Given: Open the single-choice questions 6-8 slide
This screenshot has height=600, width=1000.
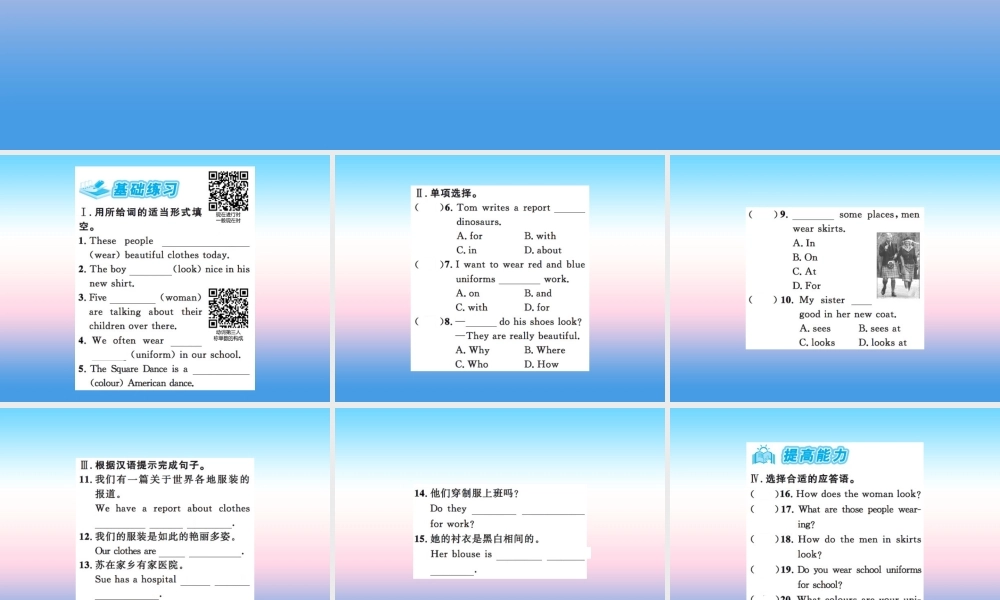Looking at the screenshot, I should coord(500,278).
